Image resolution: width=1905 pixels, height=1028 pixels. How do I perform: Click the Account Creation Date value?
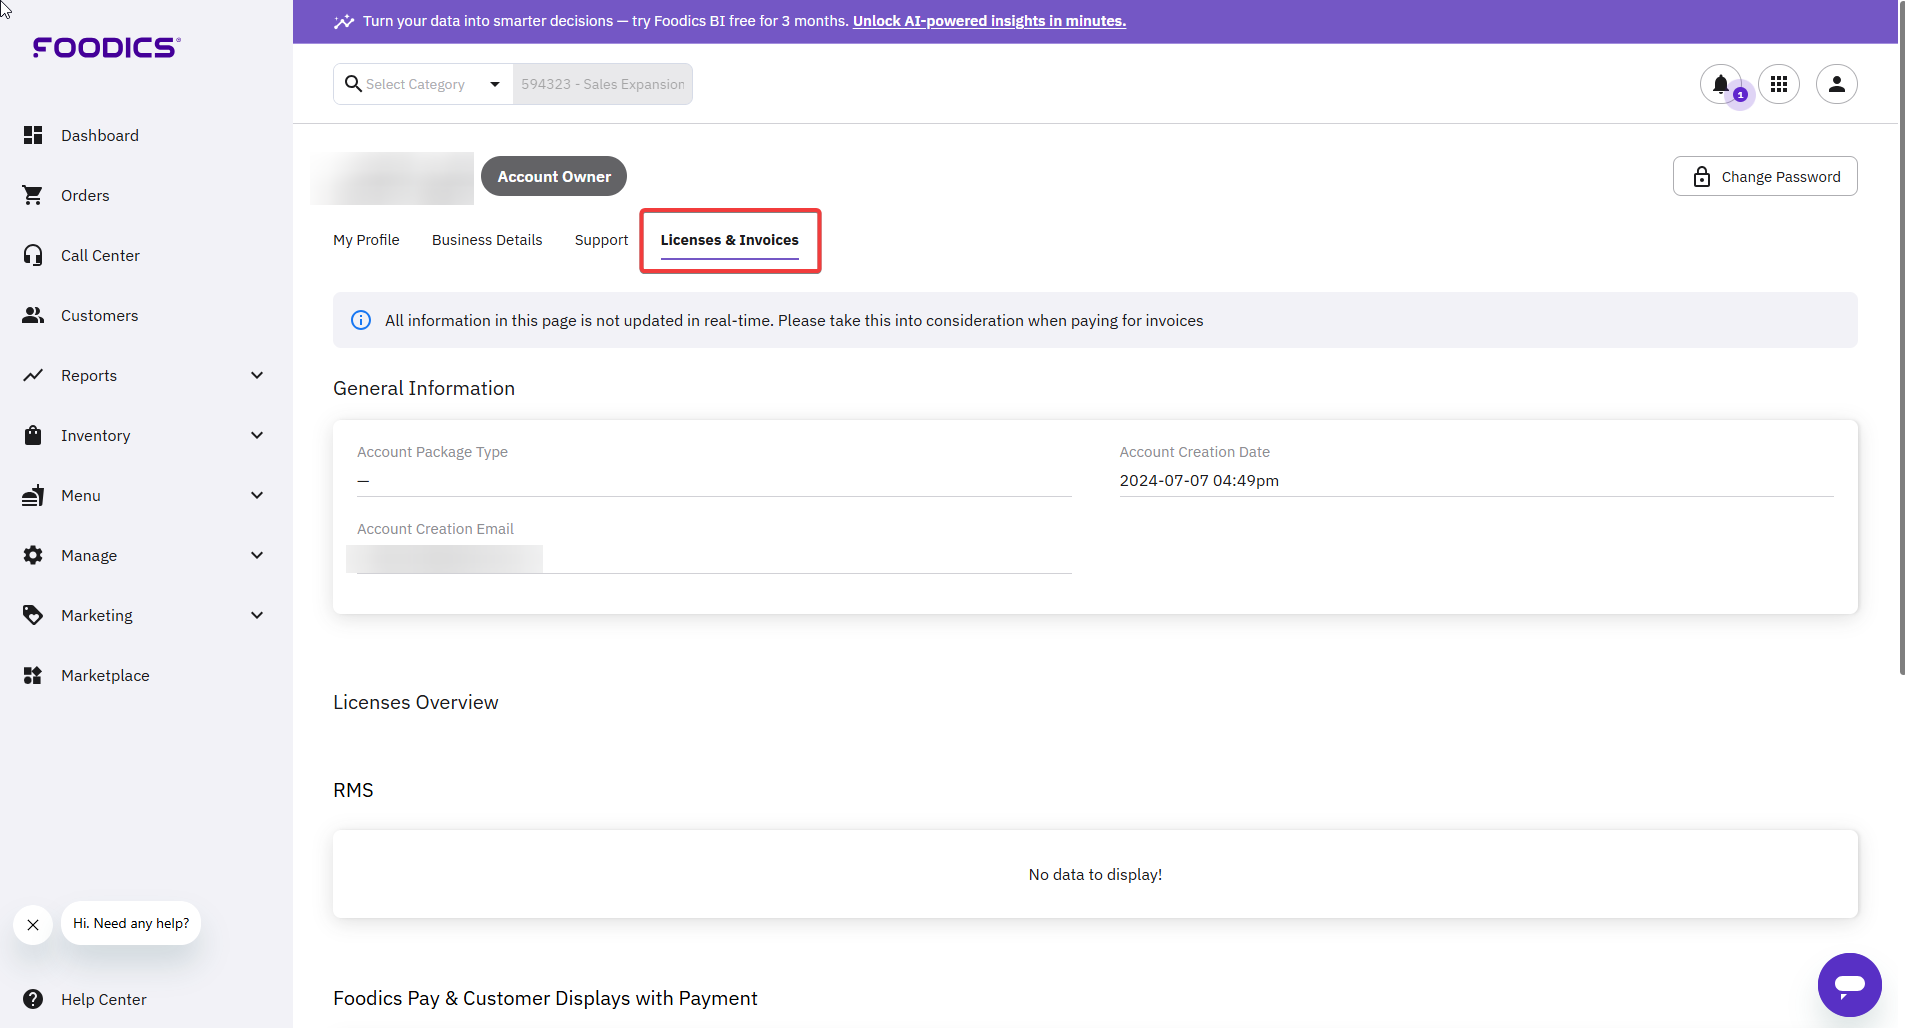pos(1199,480)
